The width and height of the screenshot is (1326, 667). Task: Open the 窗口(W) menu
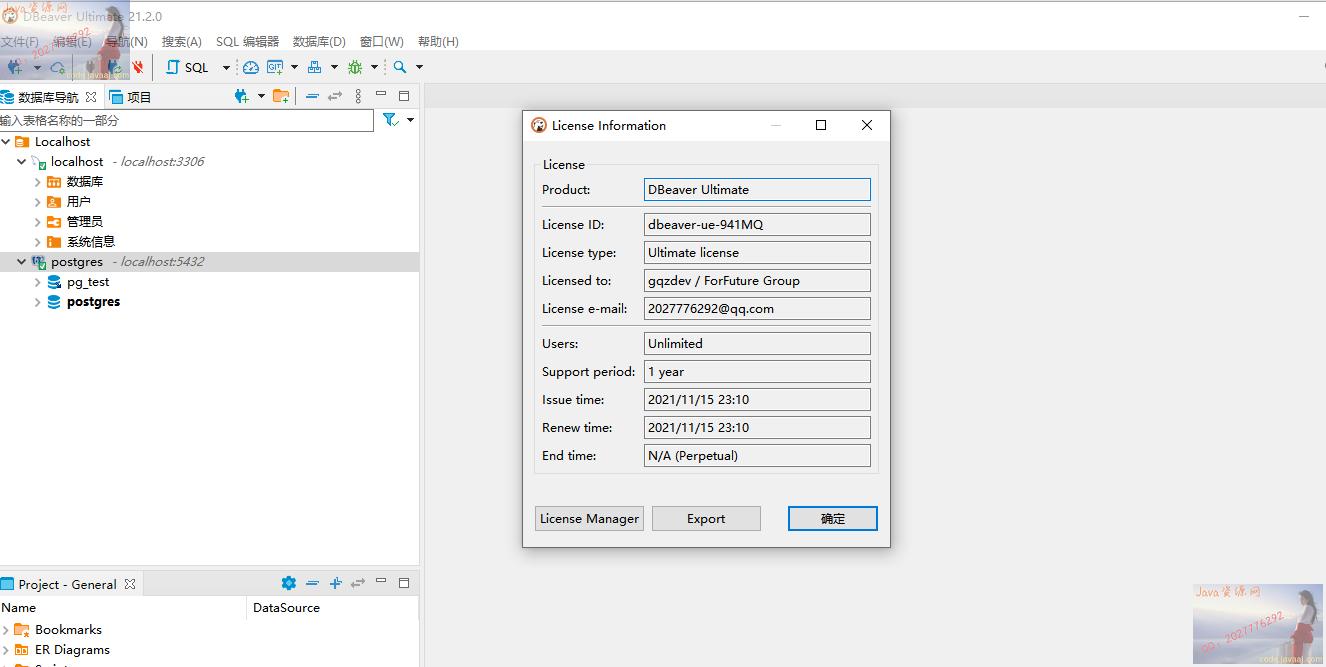(382, 42)
